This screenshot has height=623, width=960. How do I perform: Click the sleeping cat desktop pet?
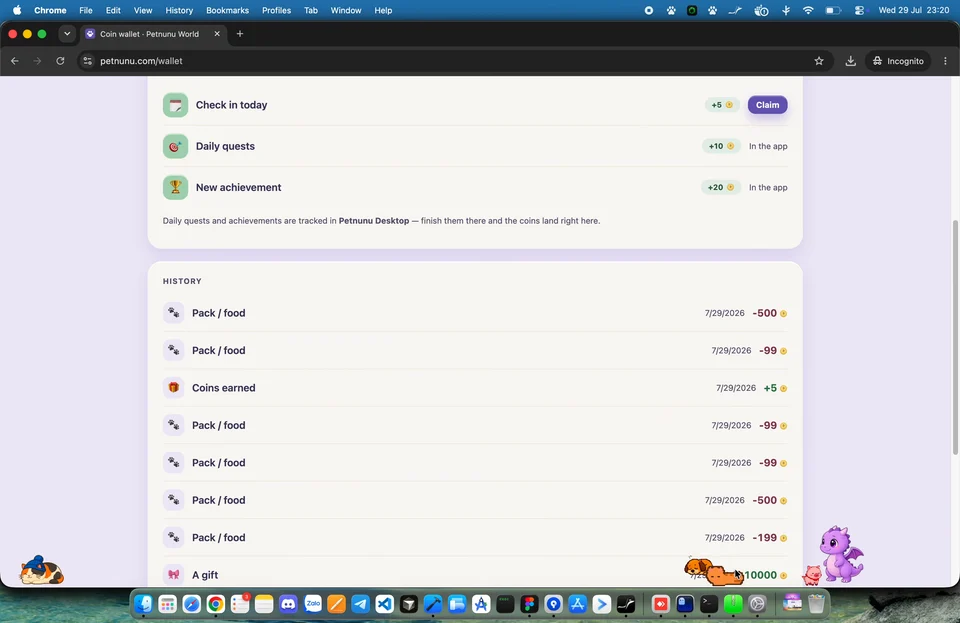41,570
